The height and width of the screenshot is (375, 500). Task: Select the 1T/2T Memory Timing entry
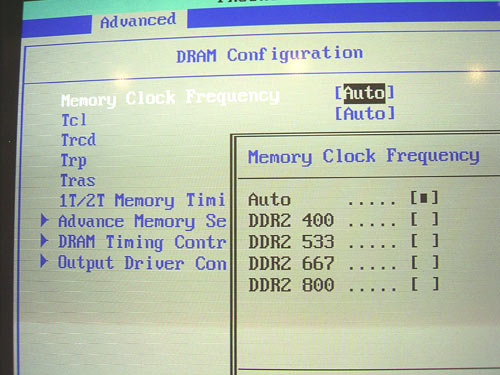pyautogui.click(x=142, y=201)
